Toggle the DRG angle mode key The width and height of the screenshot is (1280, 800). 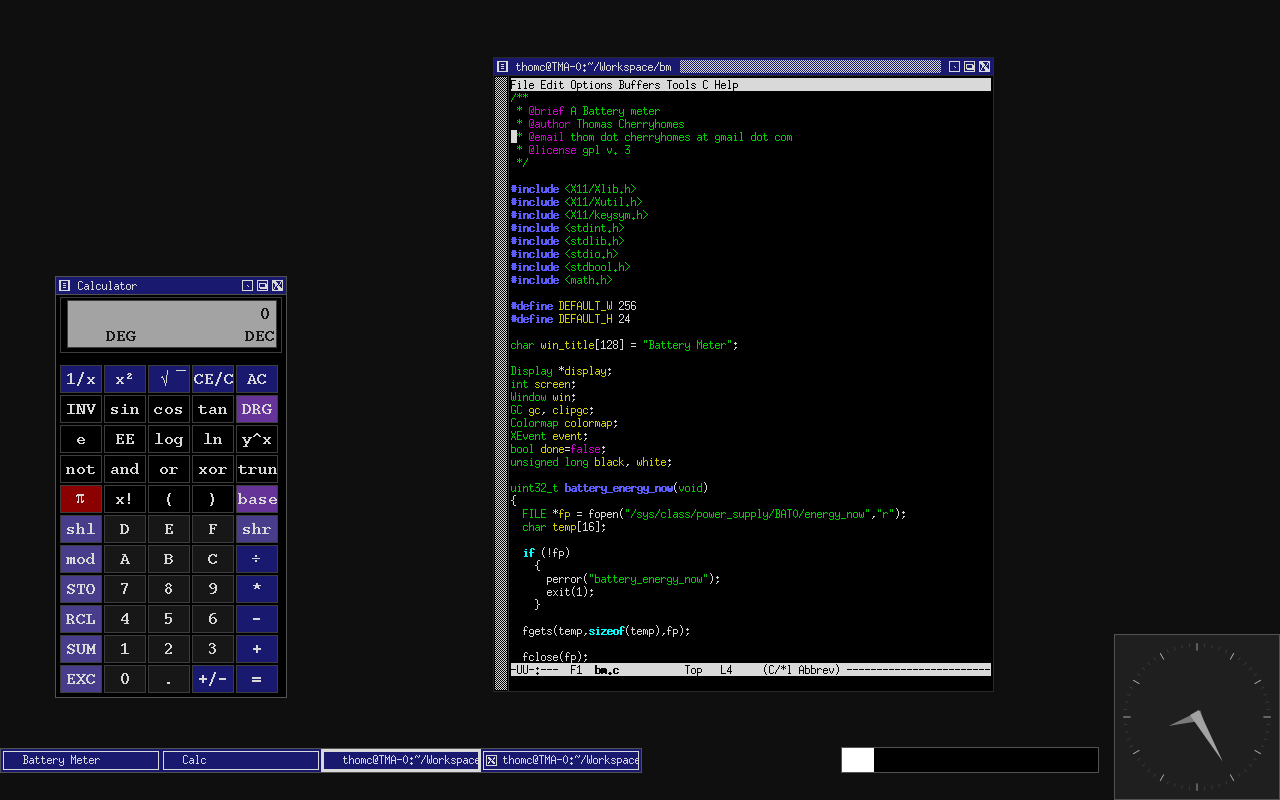257,409
